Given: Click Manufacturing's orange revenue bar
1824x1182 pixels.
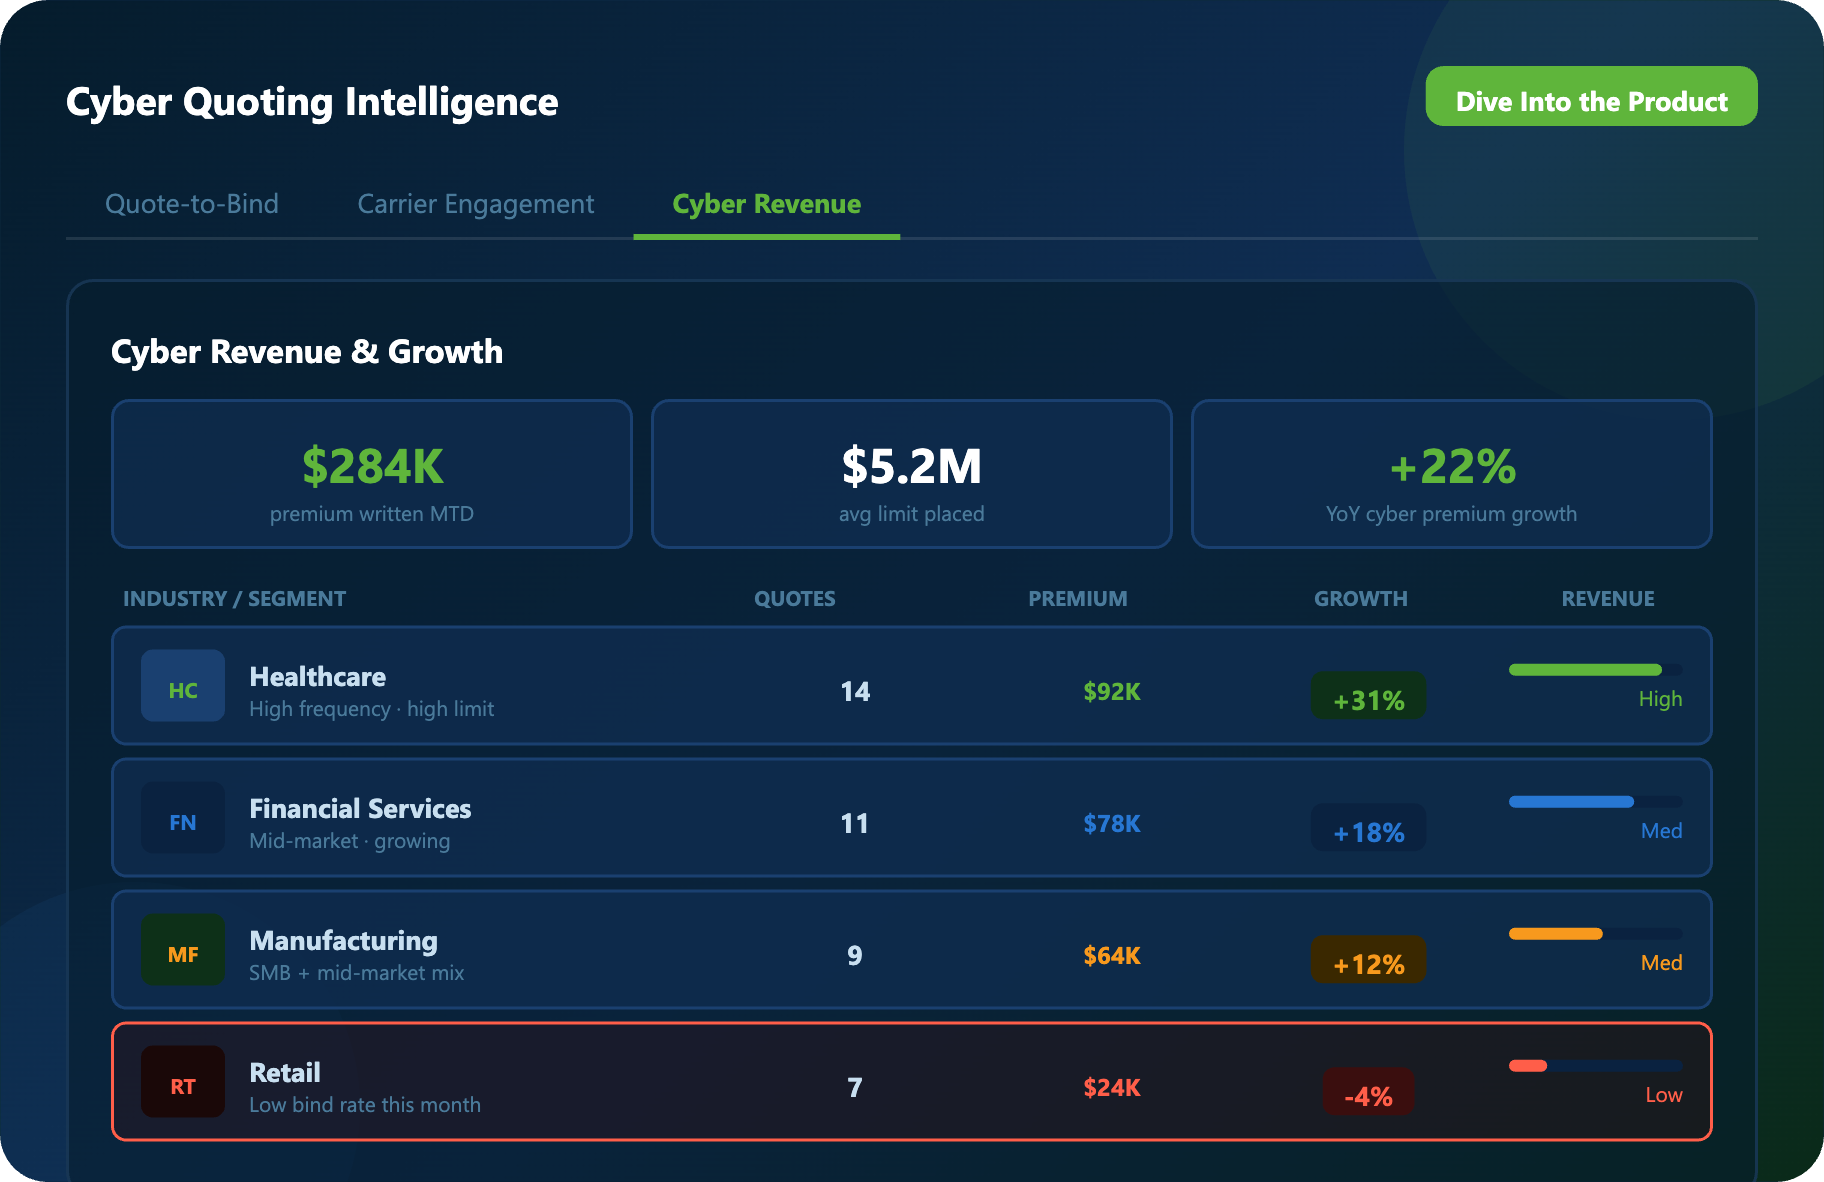Looking at the screenshot, I should point(1556,934).
